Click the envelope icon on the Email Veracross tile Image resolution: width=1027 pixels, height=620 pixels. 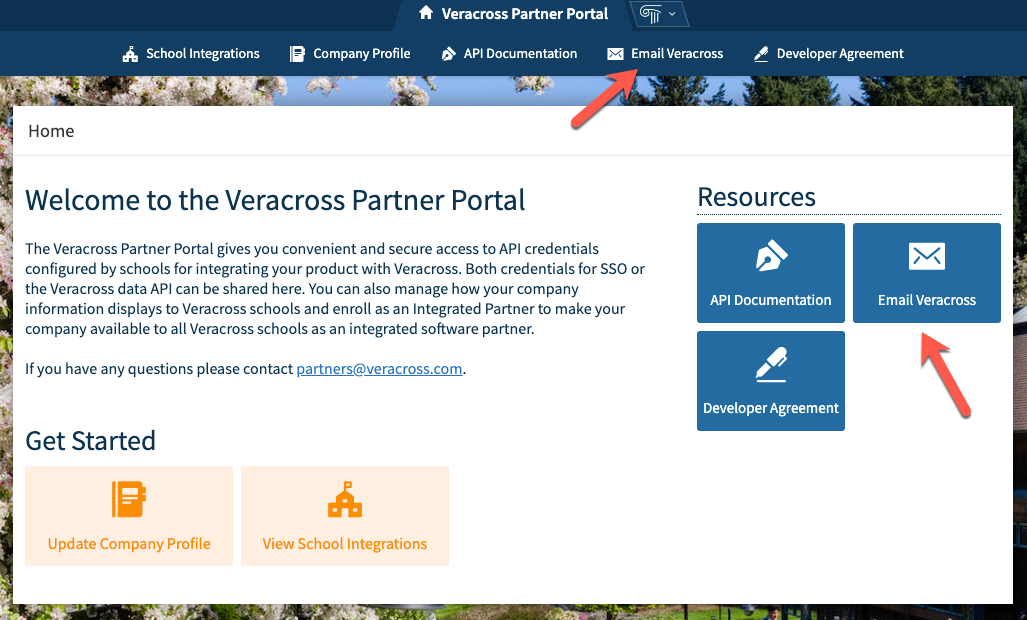[x=926, y=257]
